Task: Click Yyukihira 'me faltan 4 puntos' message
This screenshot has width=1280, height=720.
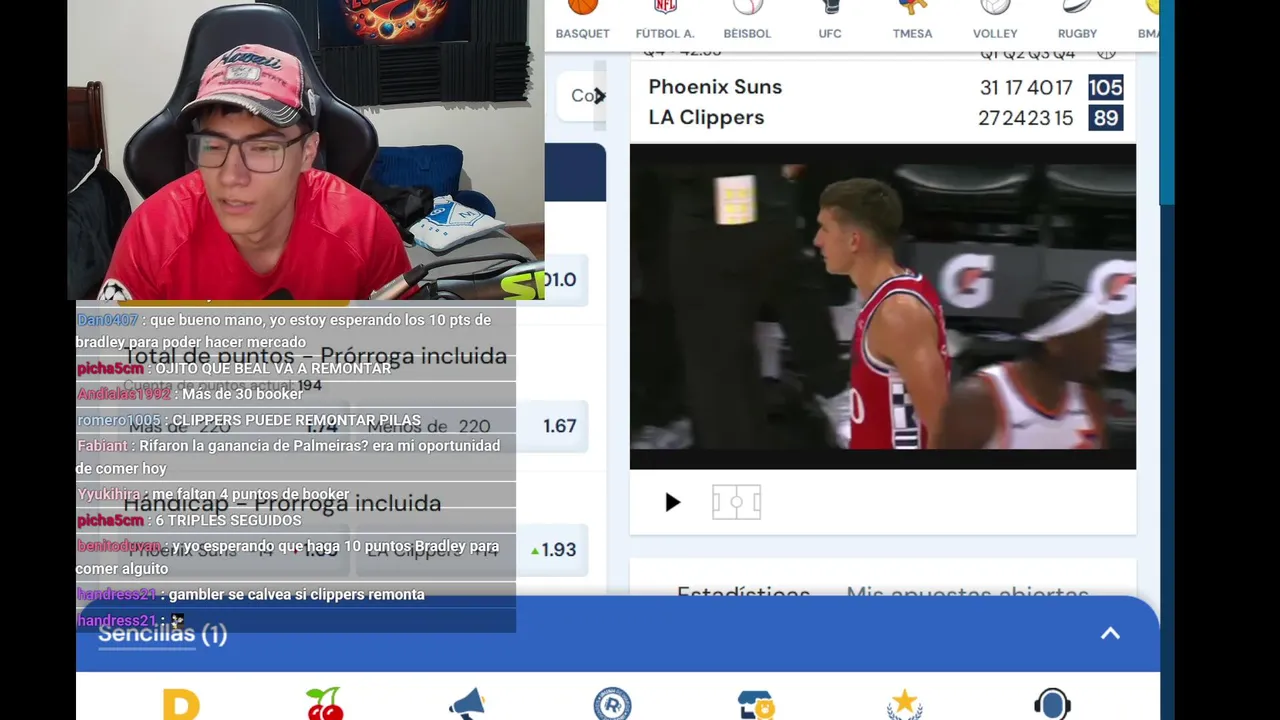Action: tap(296, 494)
